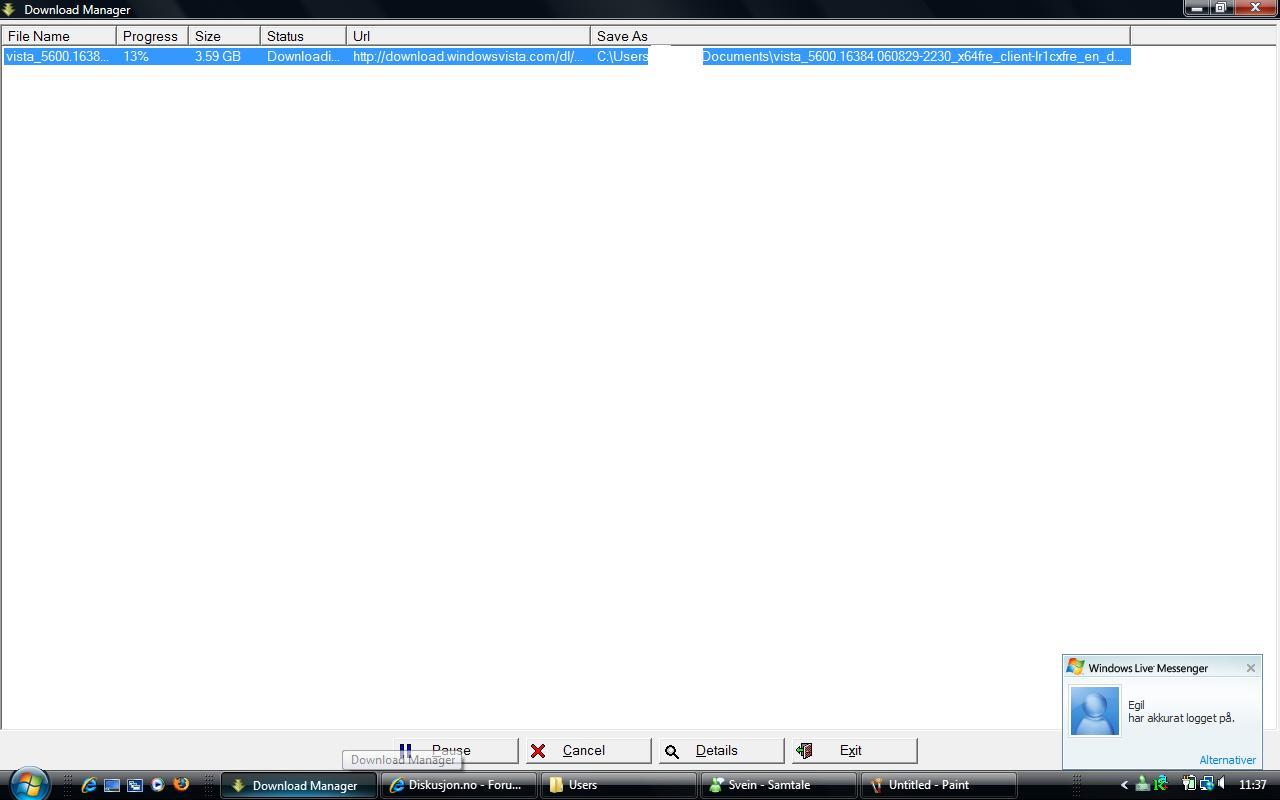
Task: Click the Documents\vista_5600 save path cell
Action: (912, 56)
